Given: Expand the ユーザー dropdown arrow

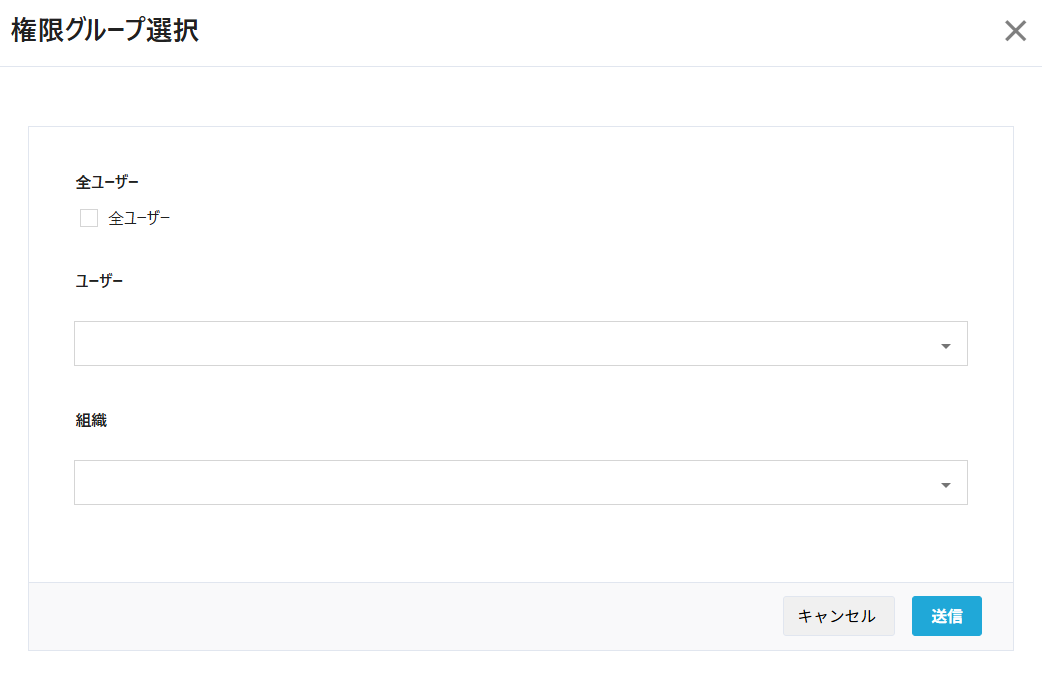Looking at the screenshot, I should tap(945, 346).
